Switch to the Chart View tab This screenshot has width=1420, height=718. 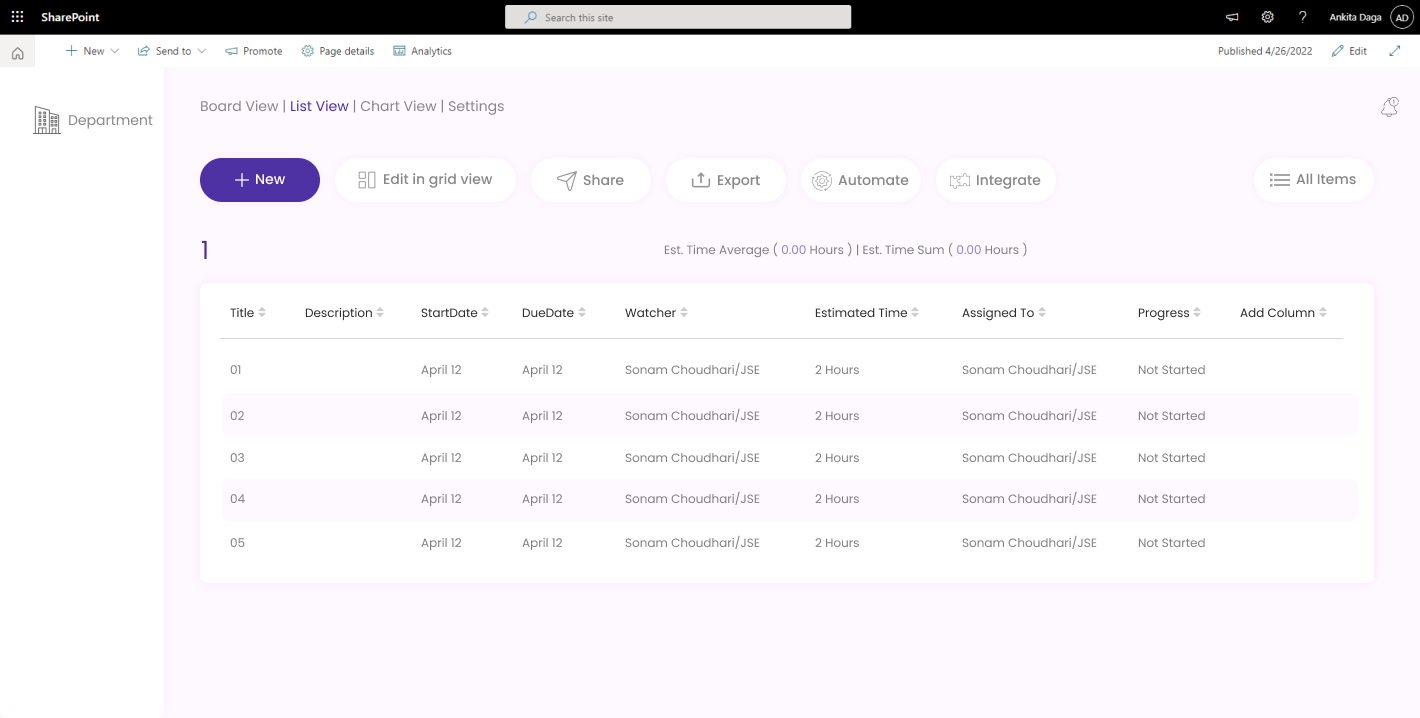click(x=398, y=106)
